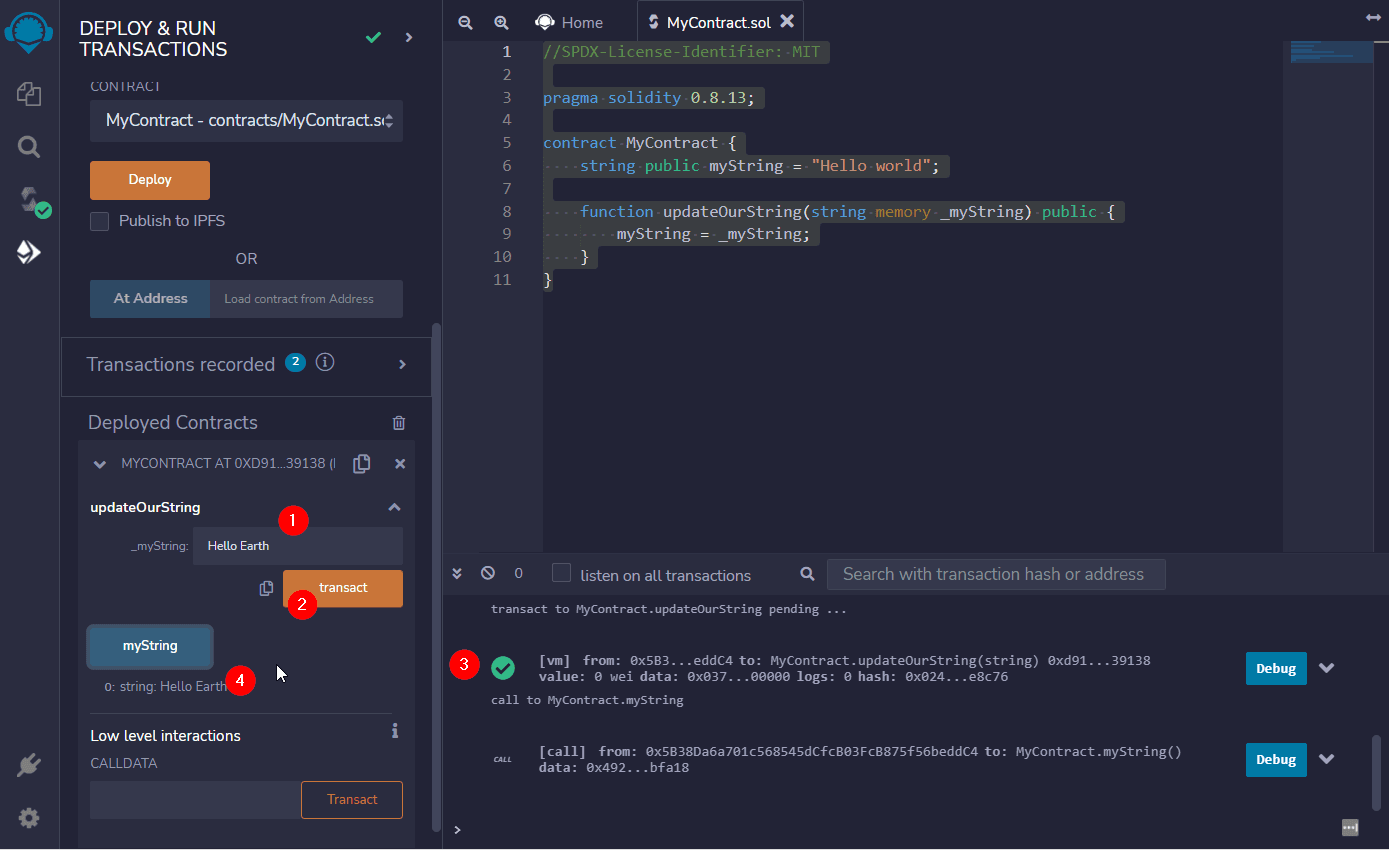1389x850 pixels.
Task: Toggle the editor side-panel arrows icon
Action: click(1373, 17)
